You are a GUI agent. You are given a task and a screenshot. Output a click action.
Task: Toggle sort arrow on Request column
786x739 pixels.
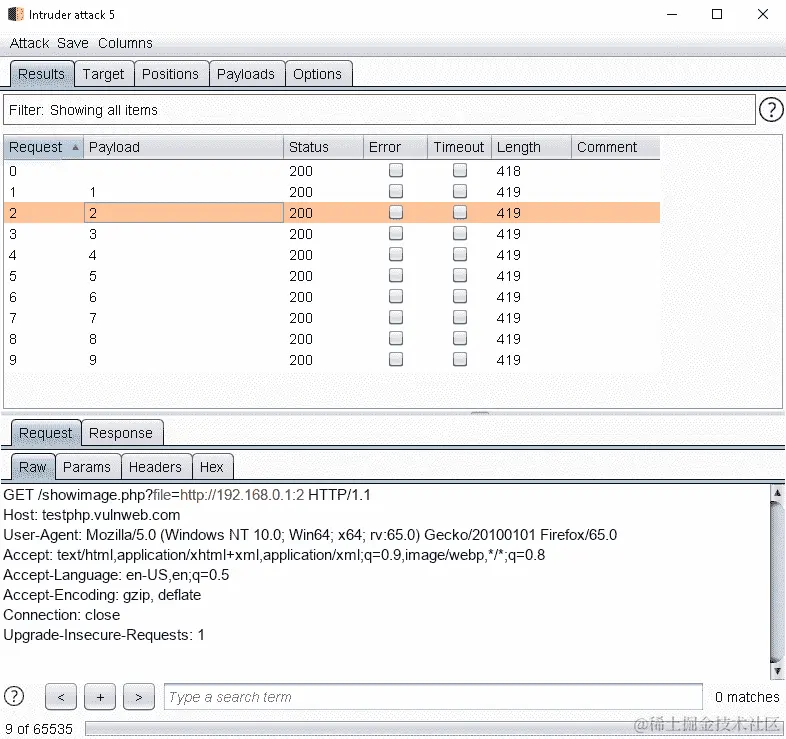click(75, 147)
